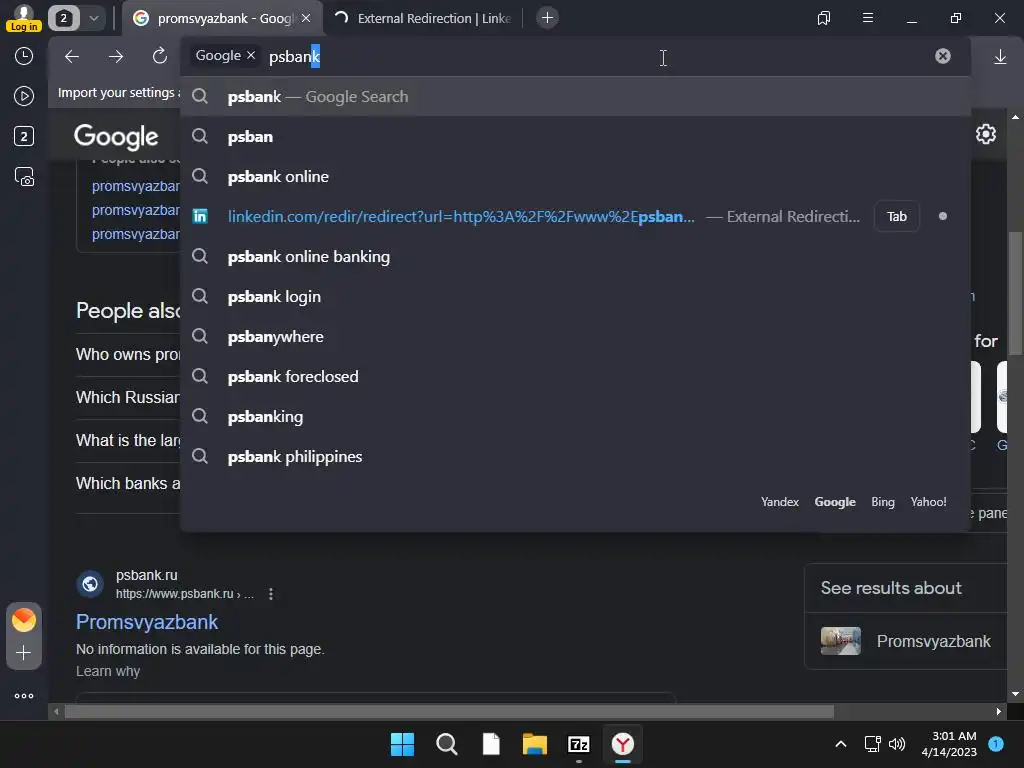Reload the current page

160,56
